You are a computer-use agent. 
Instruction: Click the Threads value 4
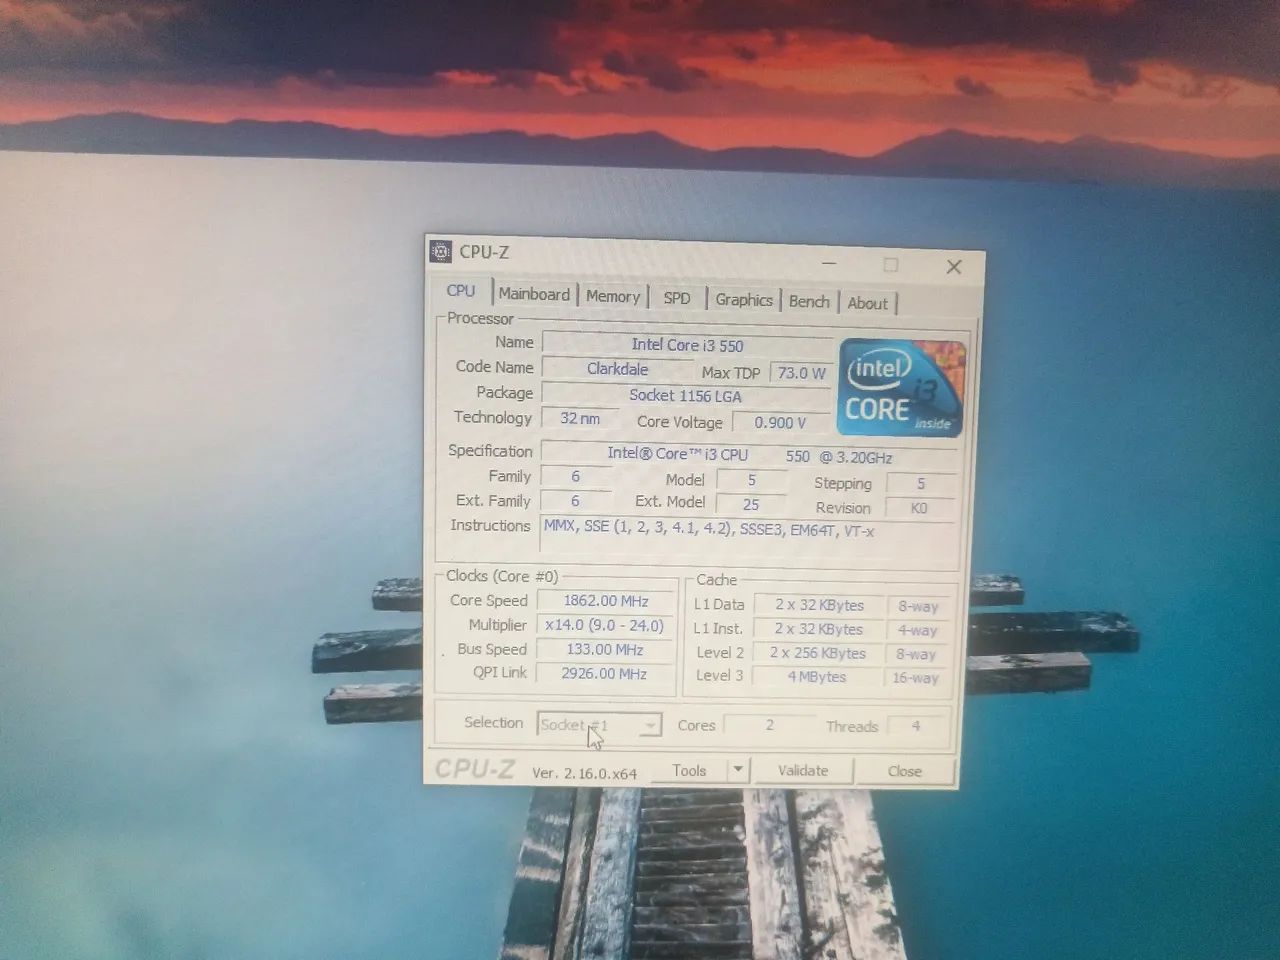[916, 726]
